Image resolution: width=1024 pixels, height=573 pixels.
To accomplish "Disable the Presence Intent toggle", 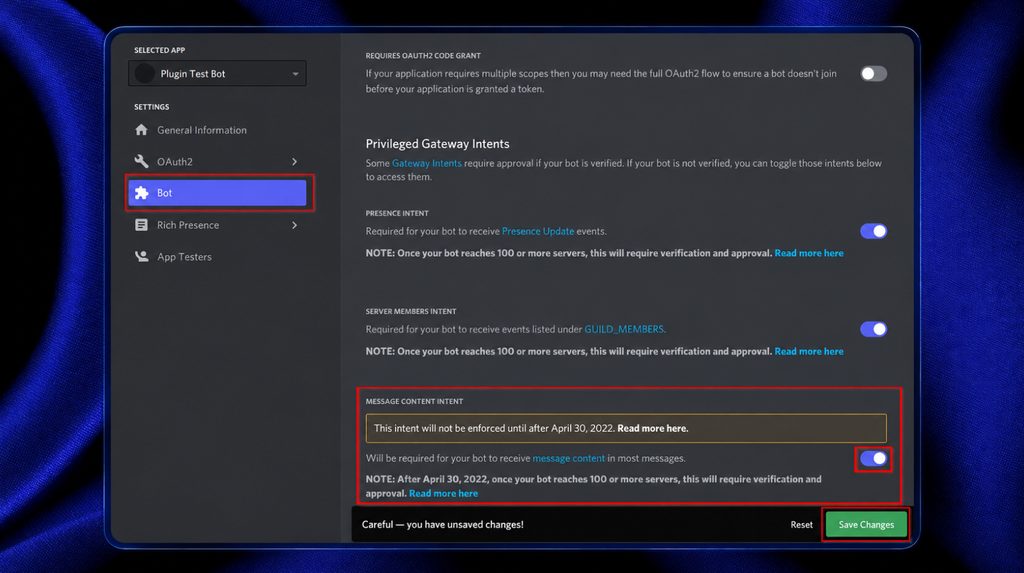I will coord(873,231).
